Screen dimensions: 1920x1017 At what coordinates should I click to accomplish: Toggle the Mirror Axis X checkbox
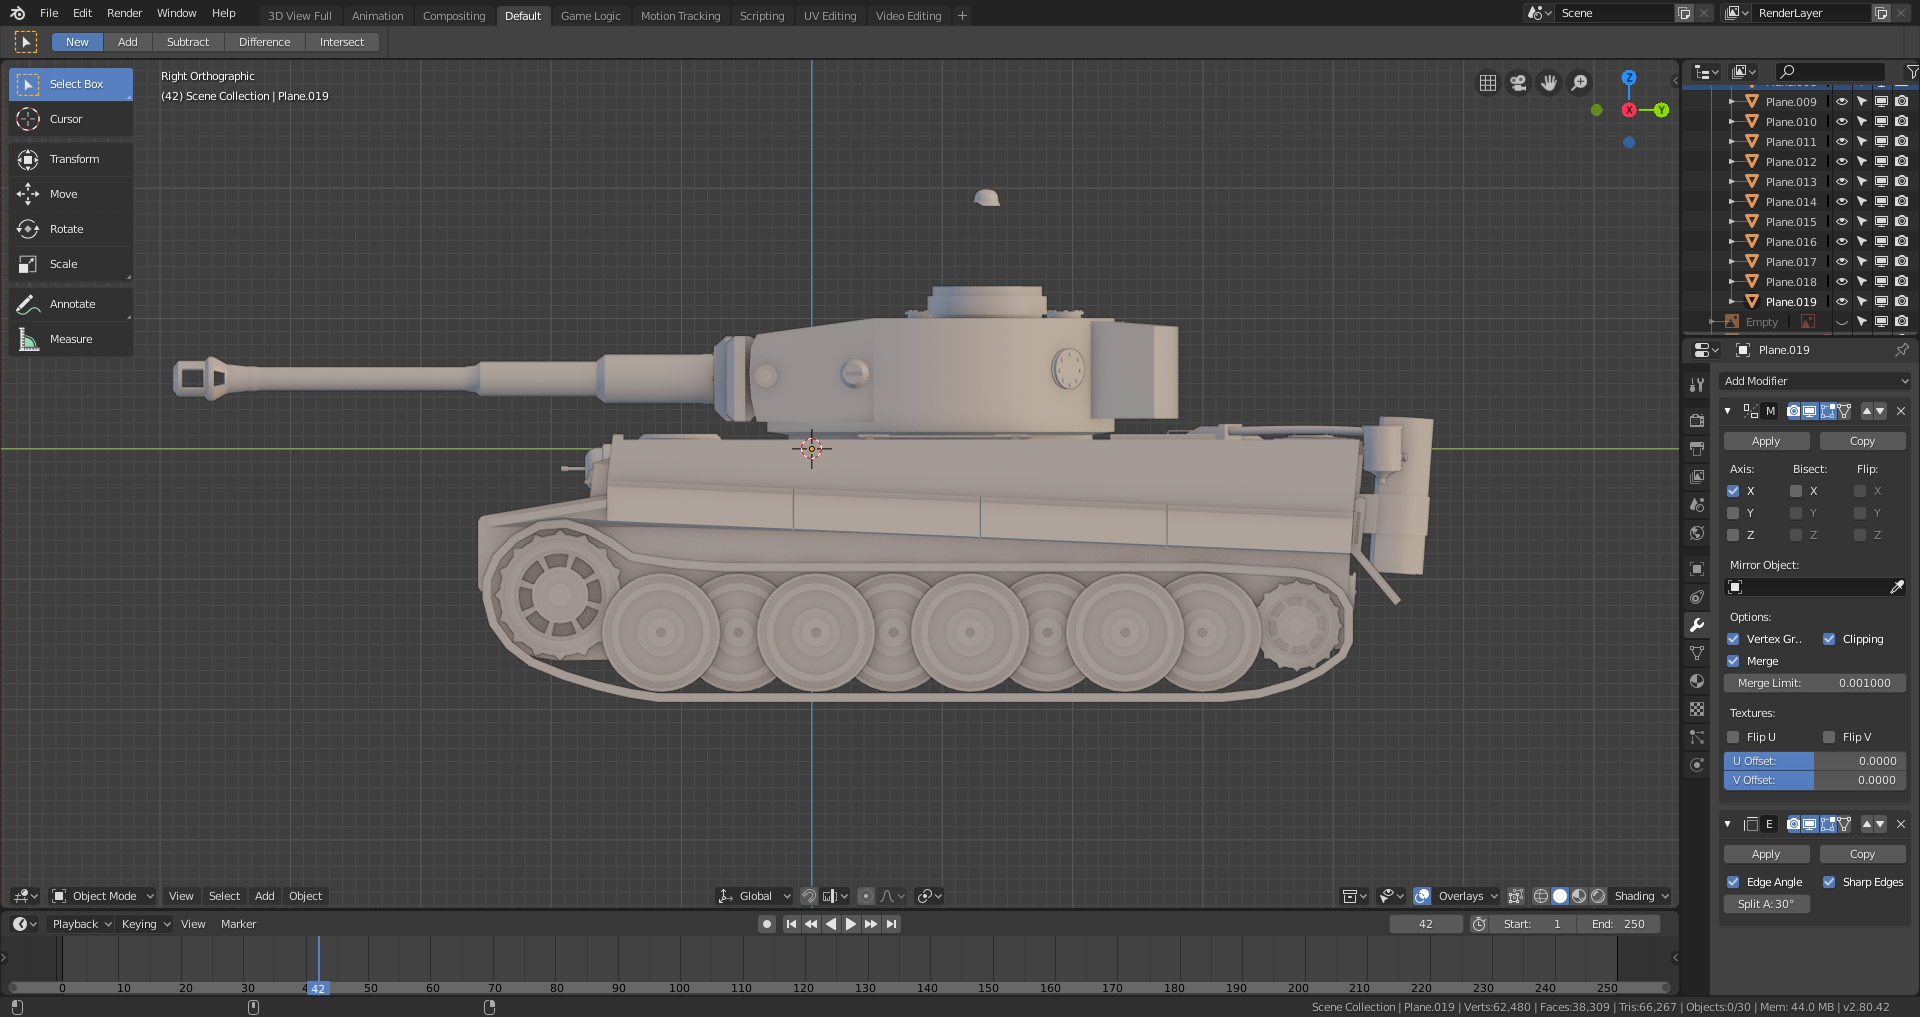(1733, 491)
